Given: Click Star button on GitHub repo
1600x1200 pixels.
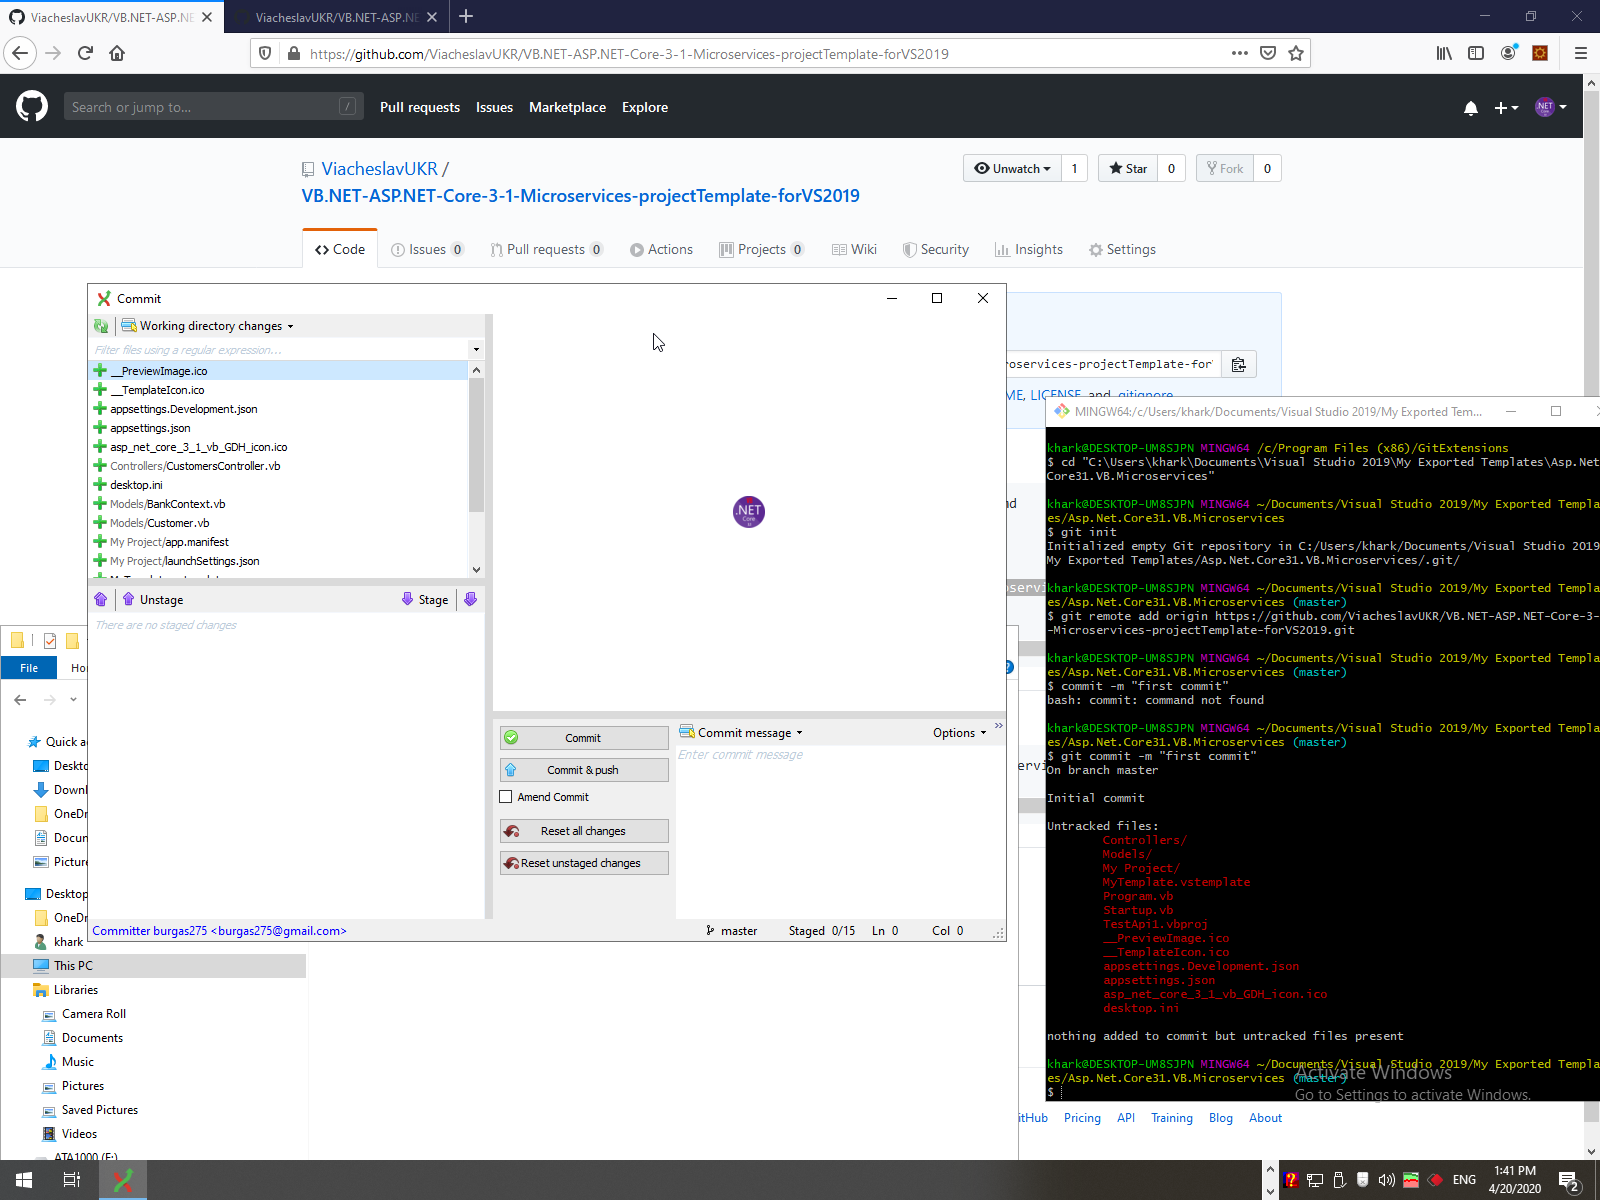Looking at the screenshot, I should pos(1128,168).
